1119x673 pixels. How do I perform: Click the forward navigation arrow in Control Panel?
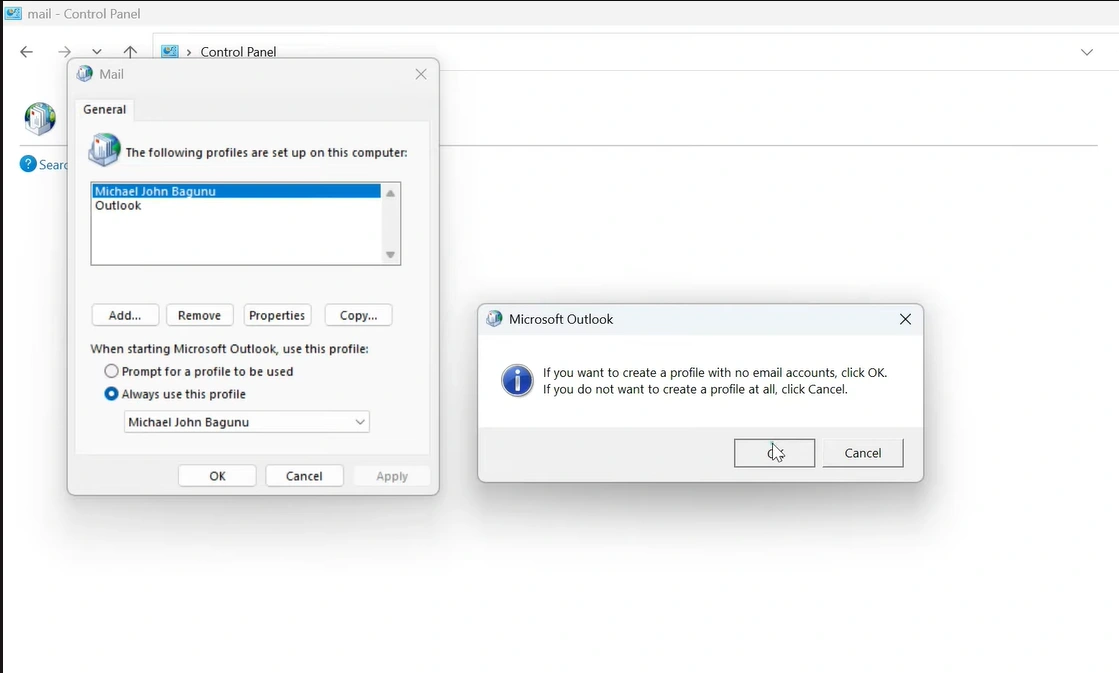click(x=64, y=52)
